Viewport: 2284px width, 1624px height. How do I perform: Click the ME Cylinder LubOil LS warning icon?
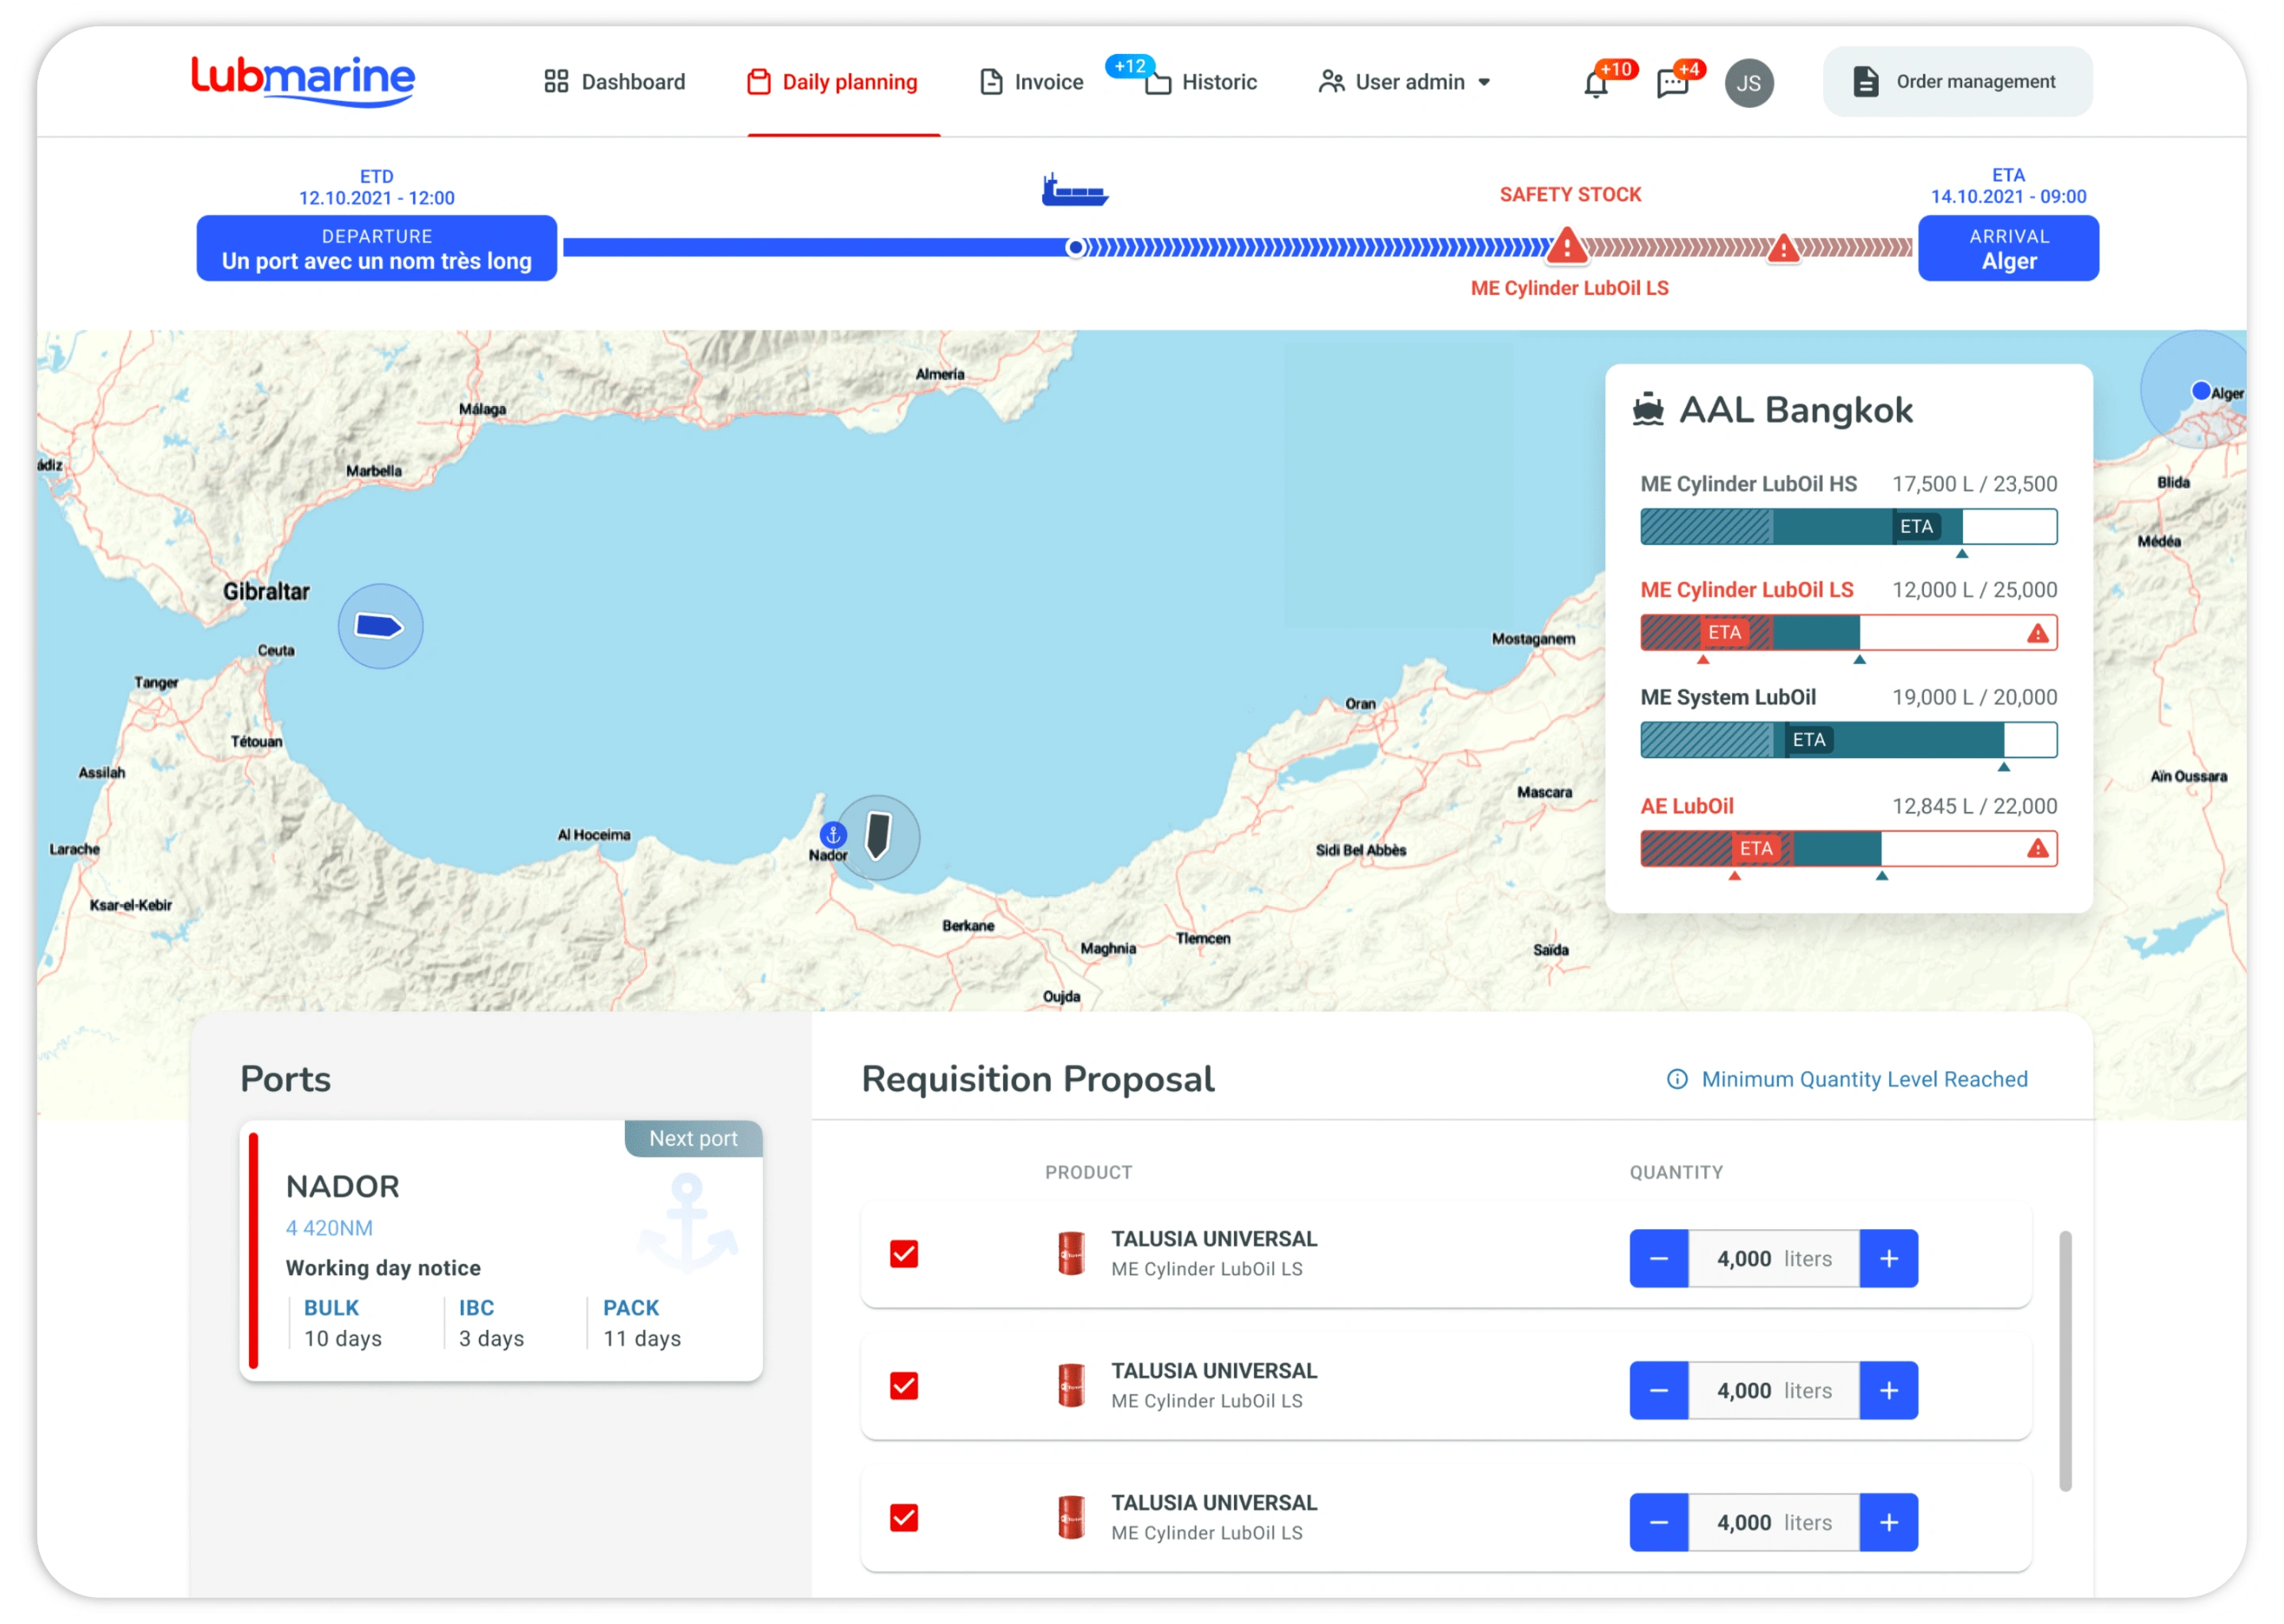[2037, 633]
